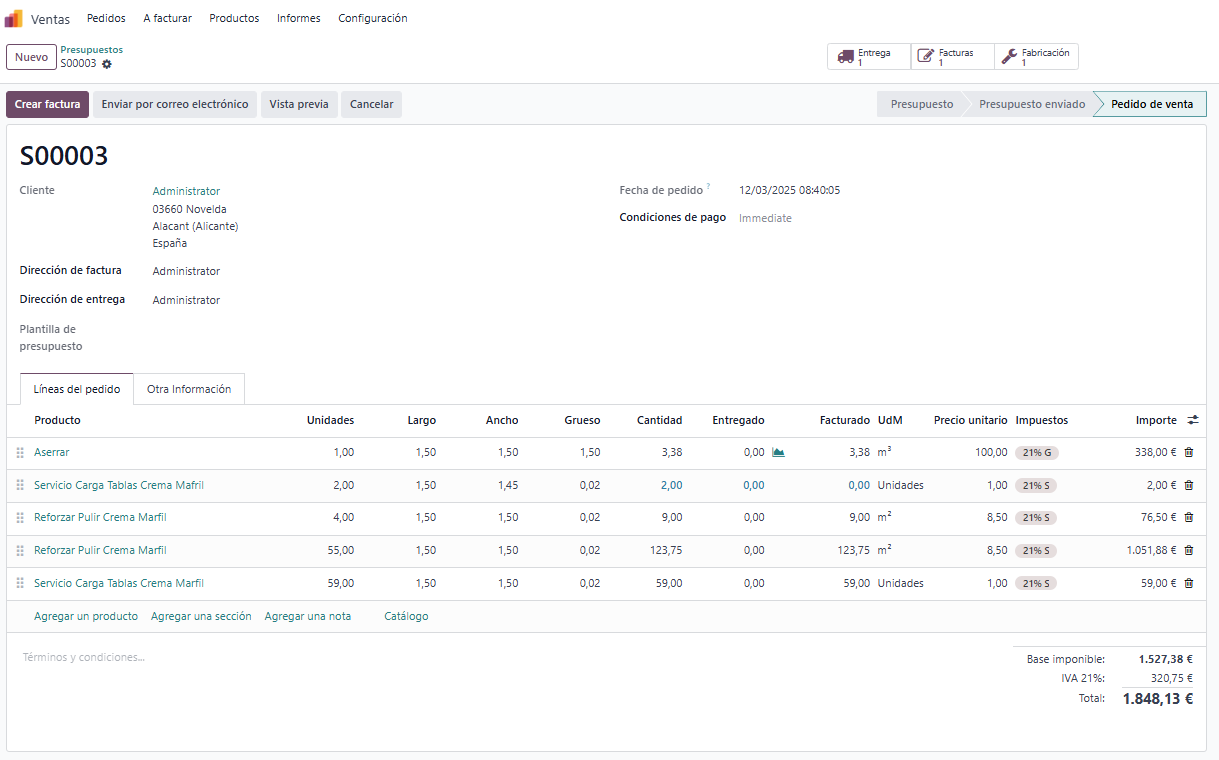Screen dimensions: 1219x760
Task: Click the Importe column header
Action: tap(1156, 420)
